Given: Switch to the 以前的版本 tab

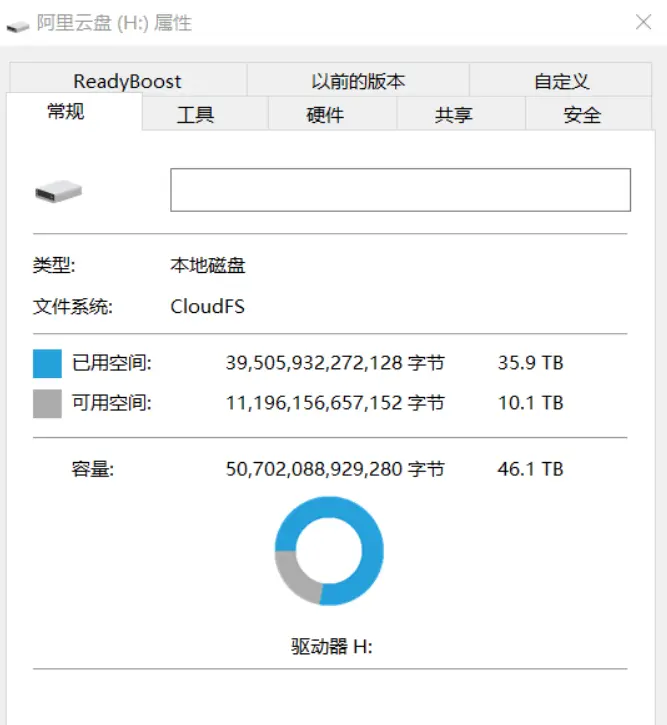Looking at the screenshot, I should (358, 80).
